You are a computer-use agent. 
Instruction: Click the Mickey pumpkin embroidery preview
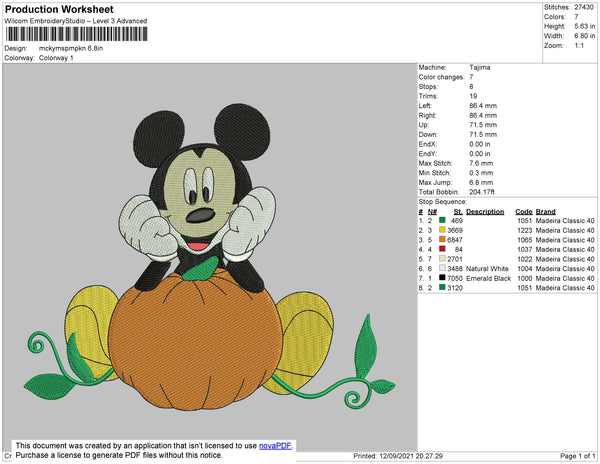tap(210, 257)
